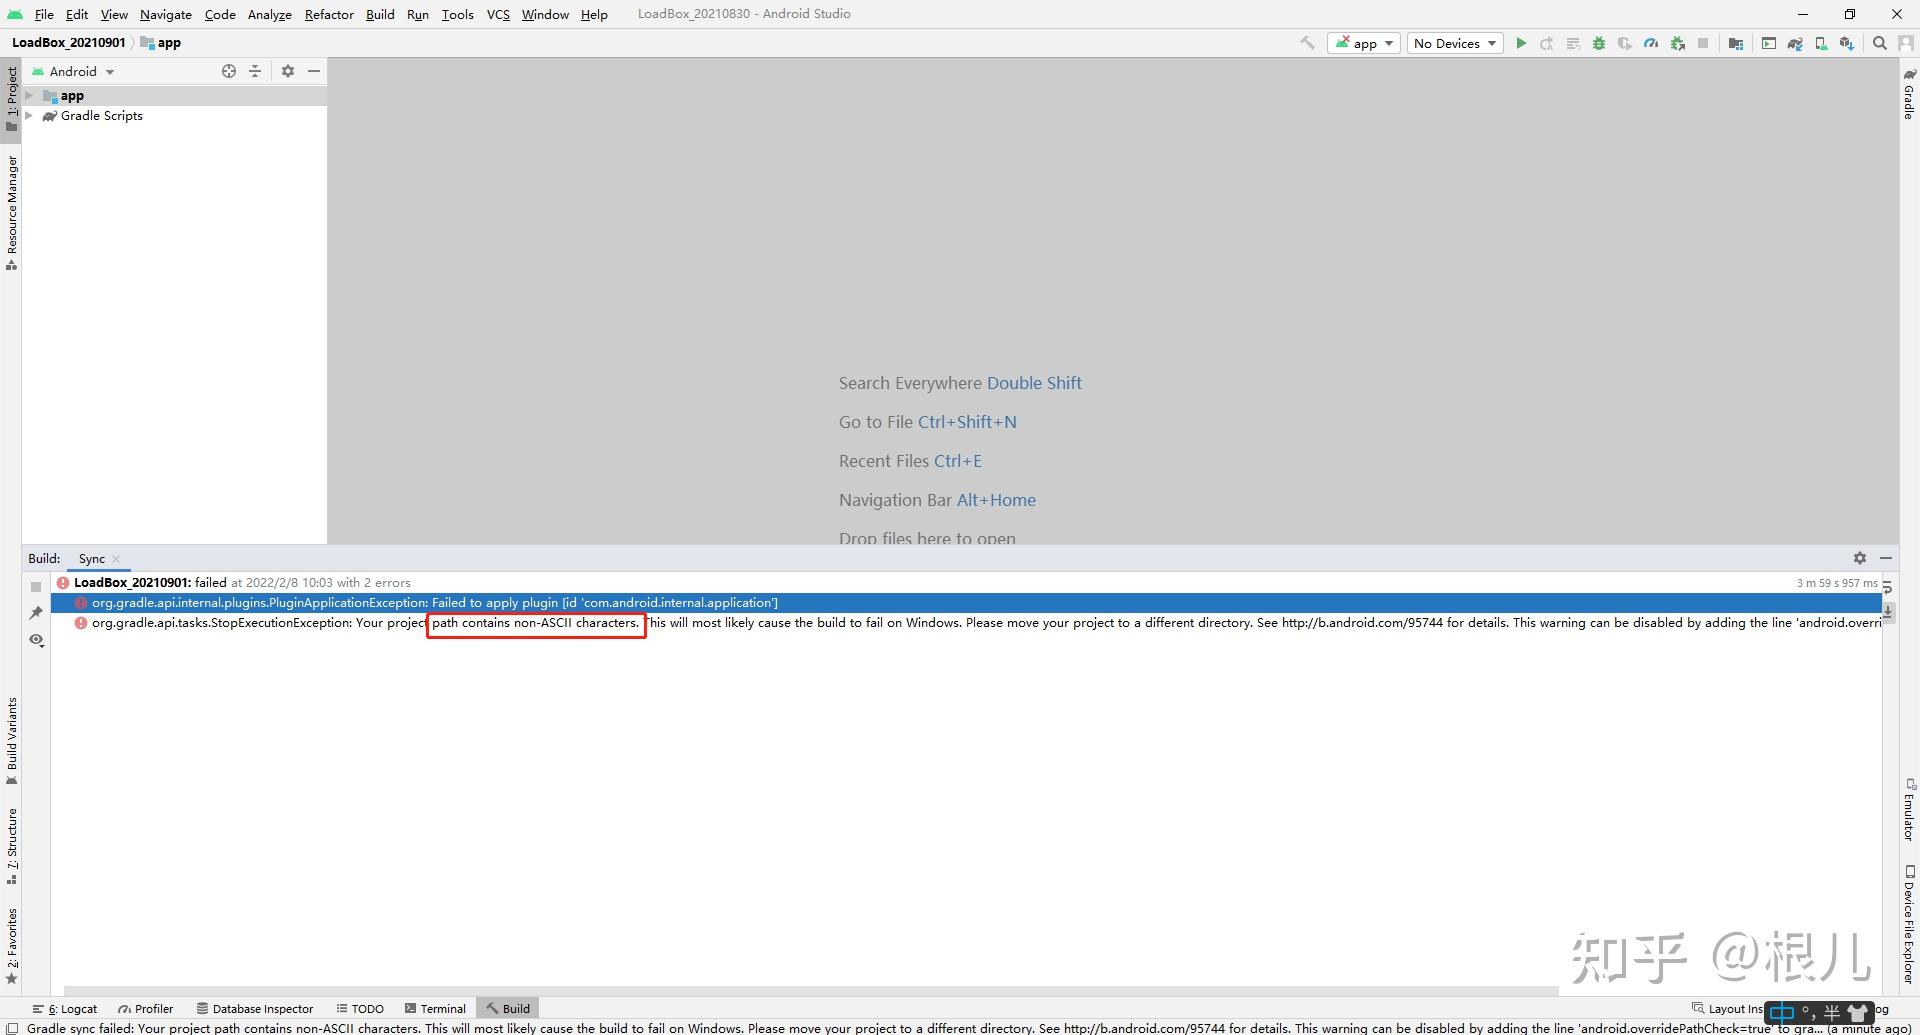Viewport: 1920px width, 1035px height.
Task: Debug the app with the bug icon
Action: pyautogui.click(x=1598, y=43)
